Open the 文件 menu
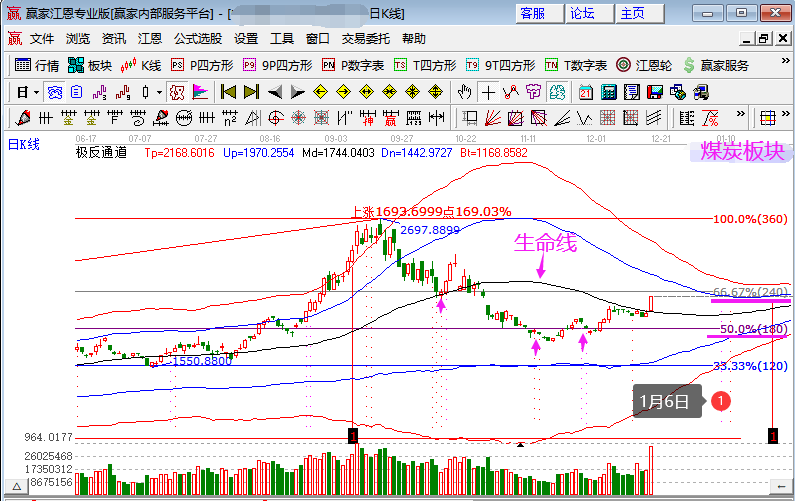 [x=42, y=39]
